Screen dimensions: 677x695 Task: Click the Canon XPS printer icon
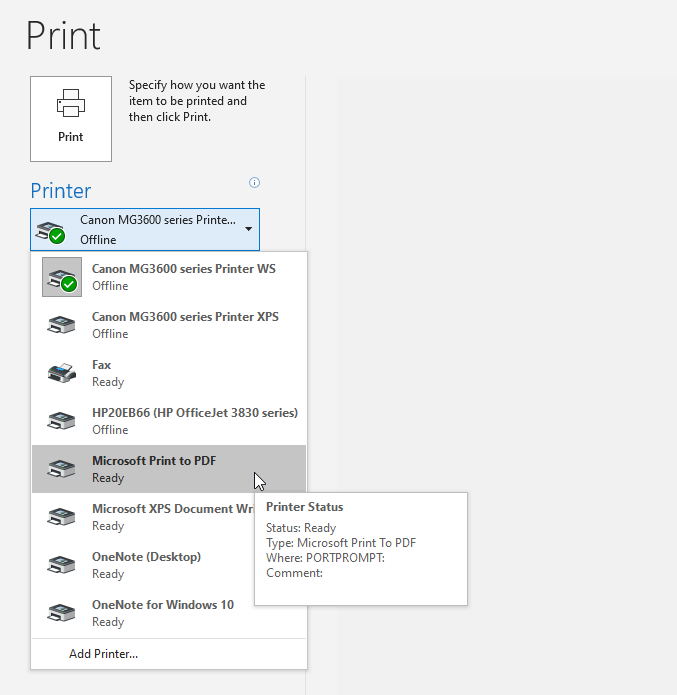[x=62, y=325]
